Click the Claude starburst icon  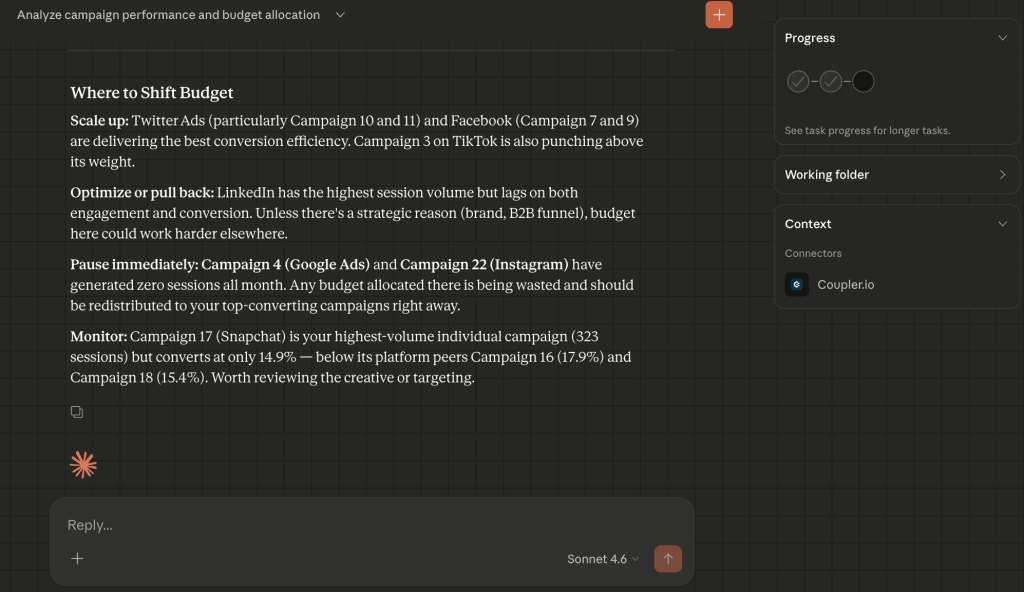83,463
